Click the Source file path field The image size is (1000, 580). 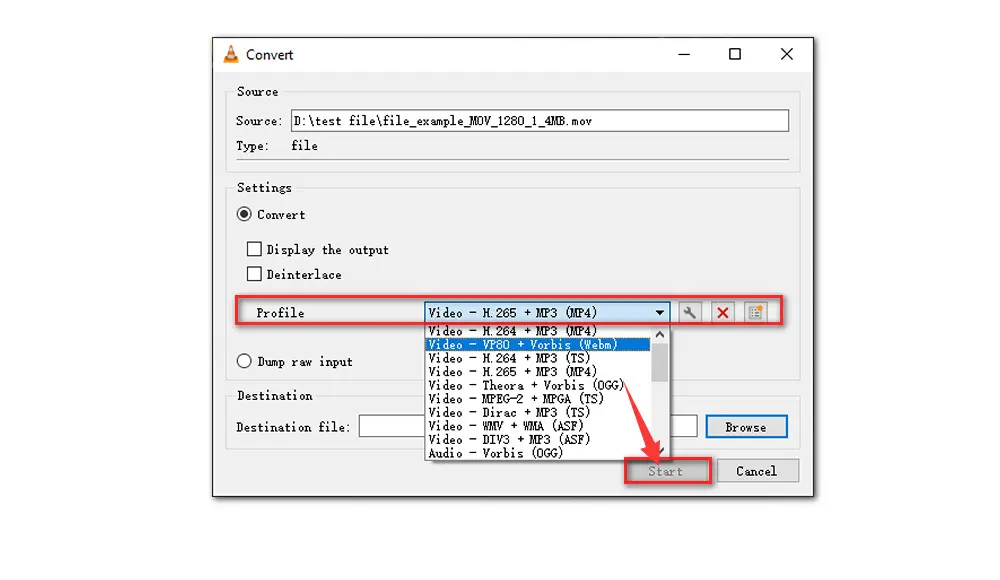tap(540, 121)
